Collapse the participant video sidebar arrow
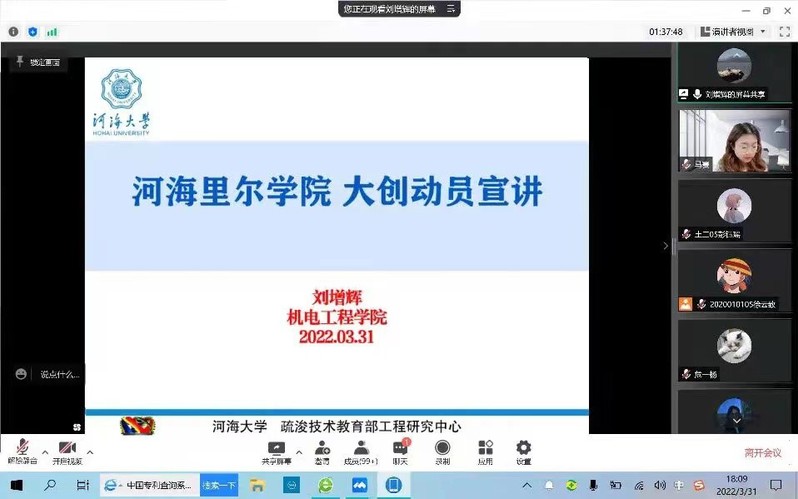Screen dimensions: 798x499 pos(667,246)
